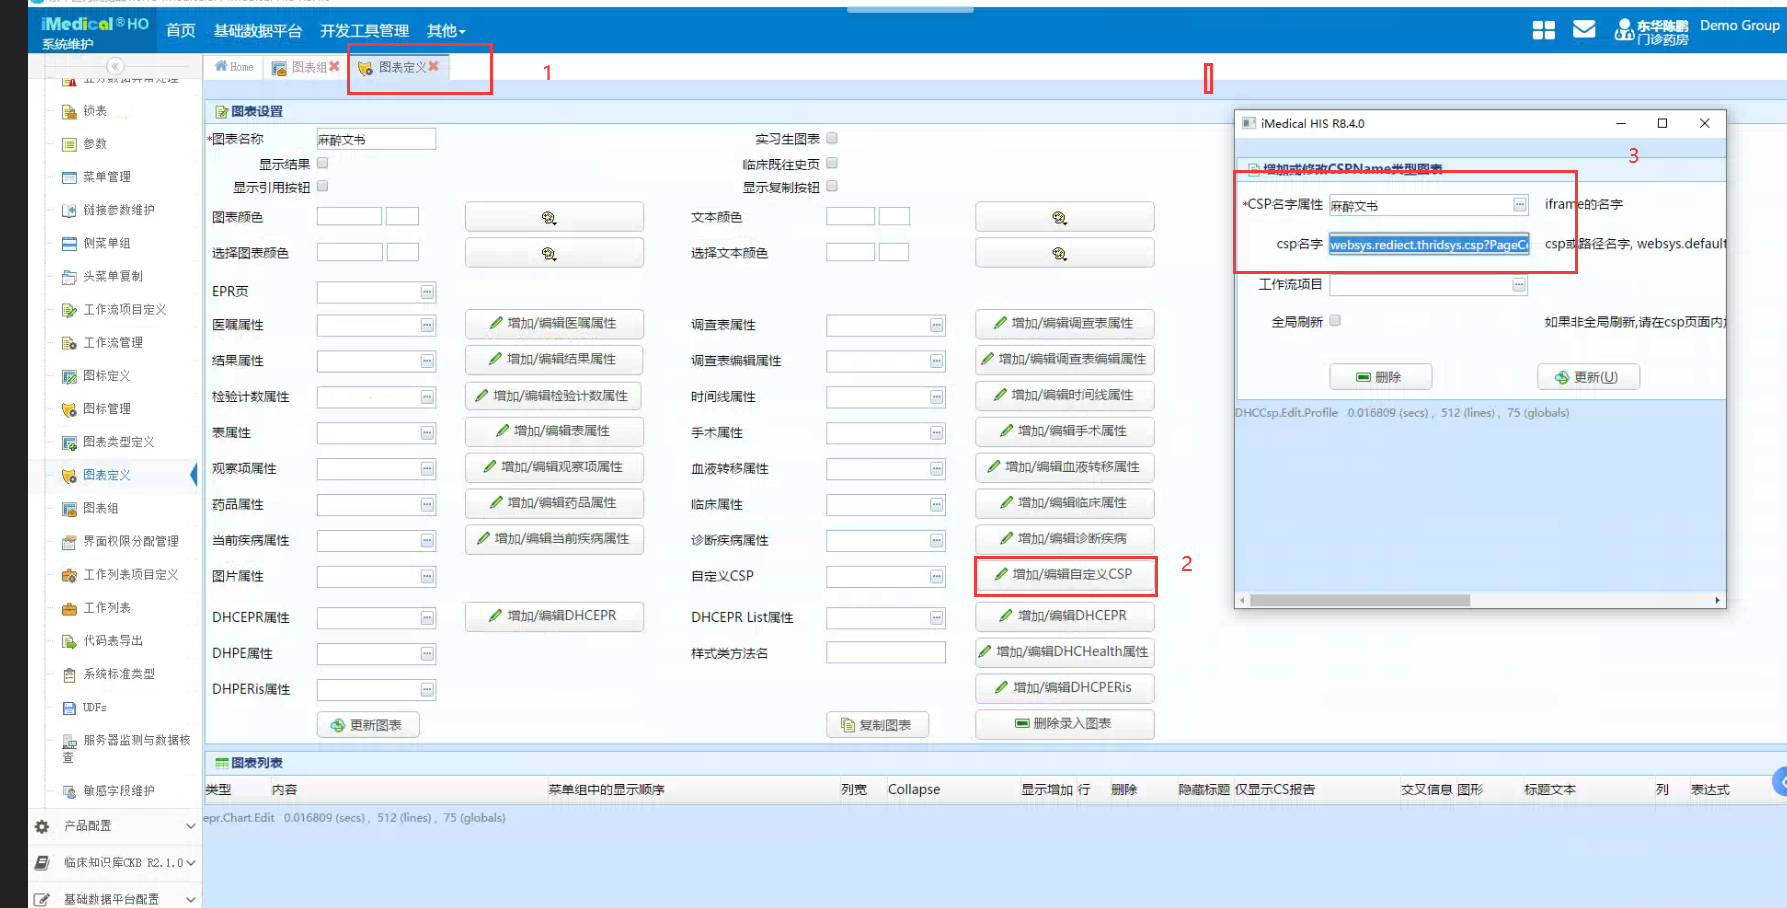This screenshot has width=1787, height=908.
Task: Open the 首页 menu
Action: (x=181, y=31)
